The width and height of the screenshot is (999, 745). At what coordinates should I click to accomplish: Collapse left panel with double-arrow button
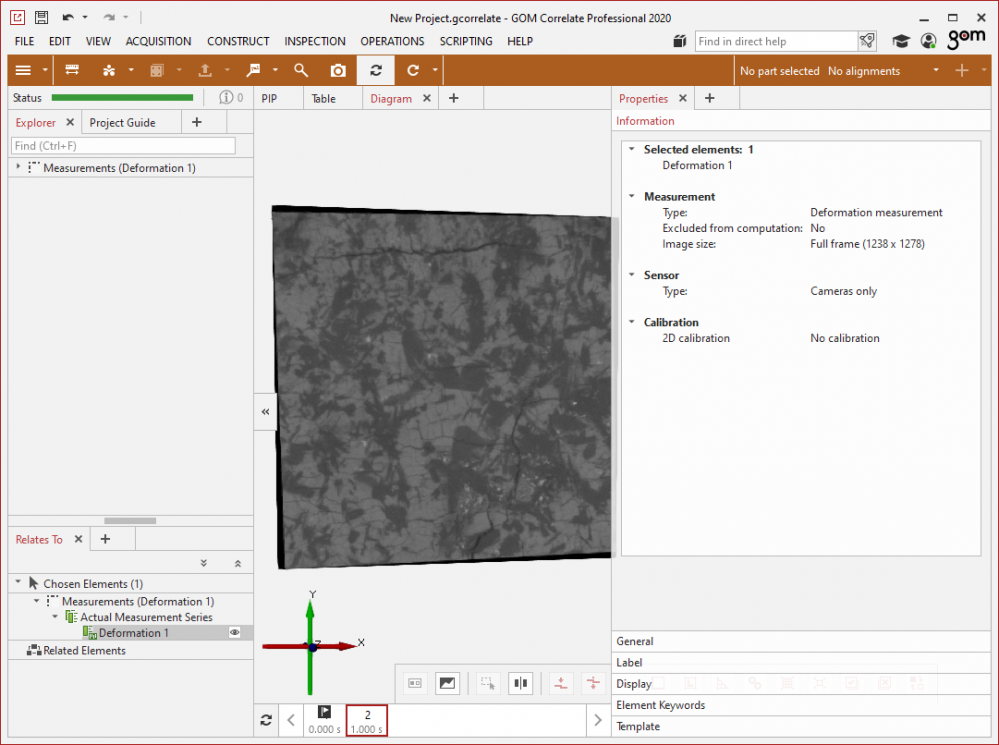tap(265, 411)
